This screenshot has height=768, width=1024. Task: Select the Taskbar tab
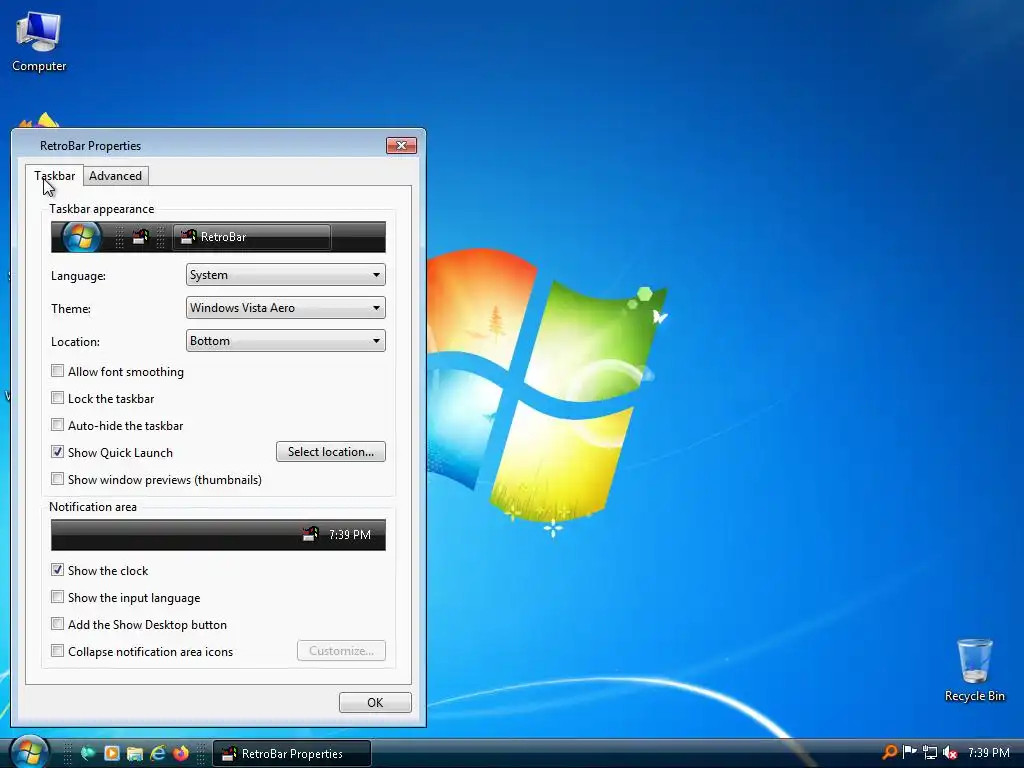55,176
